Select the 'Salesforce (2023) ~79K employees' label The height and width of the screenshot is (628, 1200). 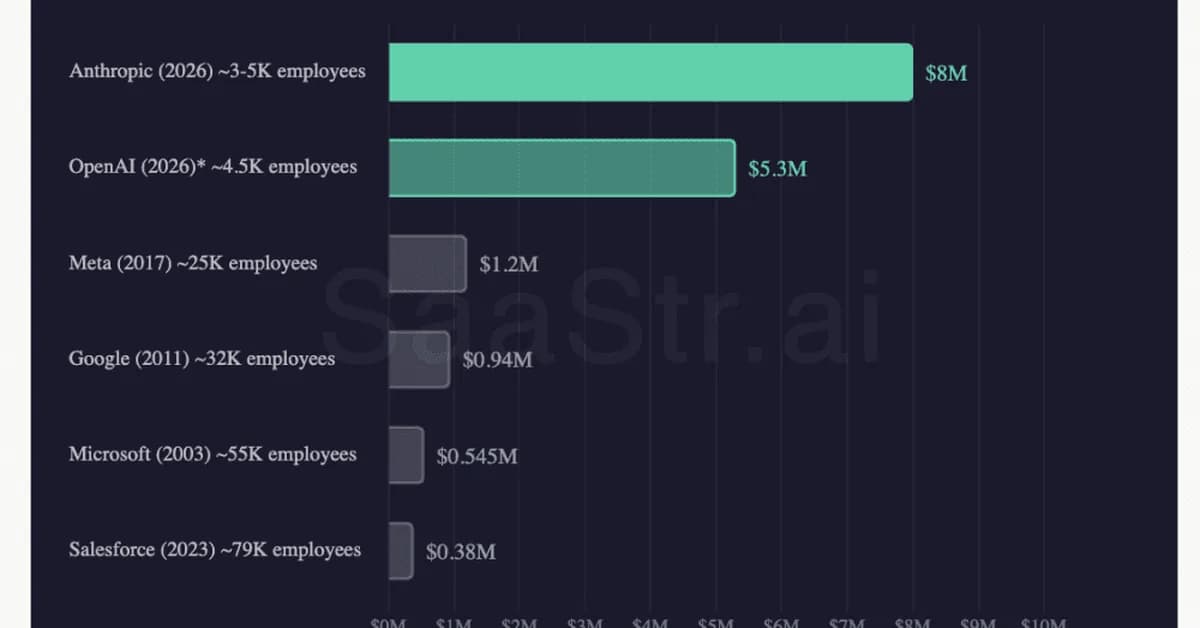[215, 550]
